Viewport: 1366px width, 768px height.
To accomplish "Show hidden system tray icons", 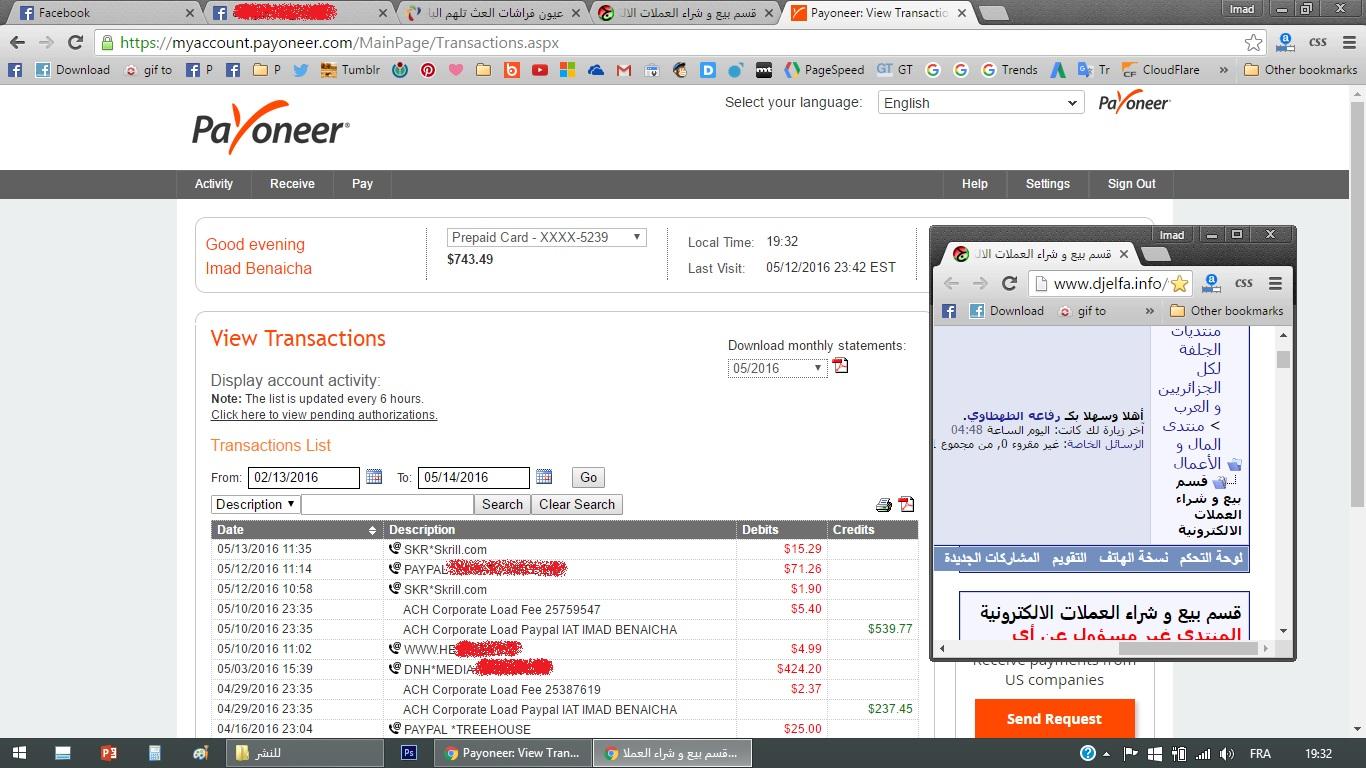I will coord(1106,754).
